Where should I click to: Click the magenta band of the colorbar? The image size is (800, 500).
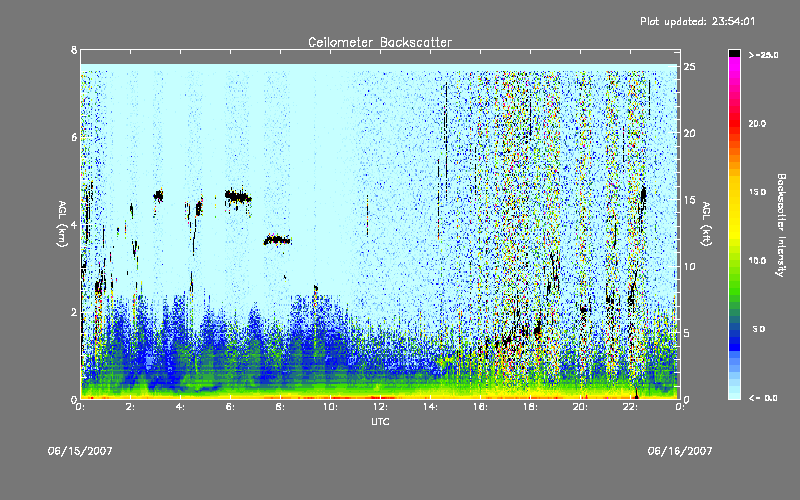point(734,64)
